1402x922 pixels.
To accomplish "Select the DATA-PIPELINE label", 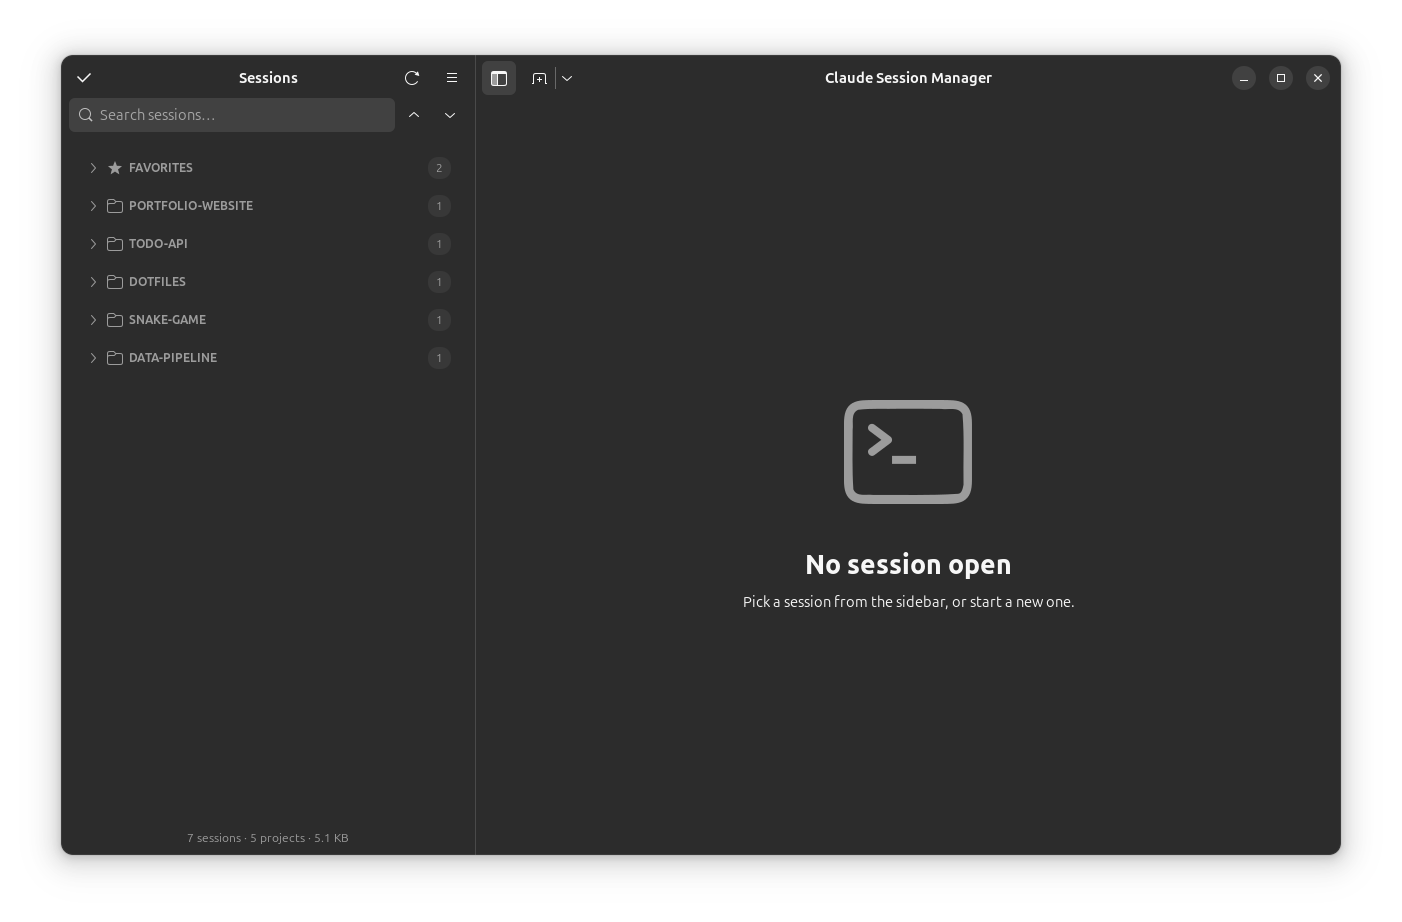I will 173,358.
